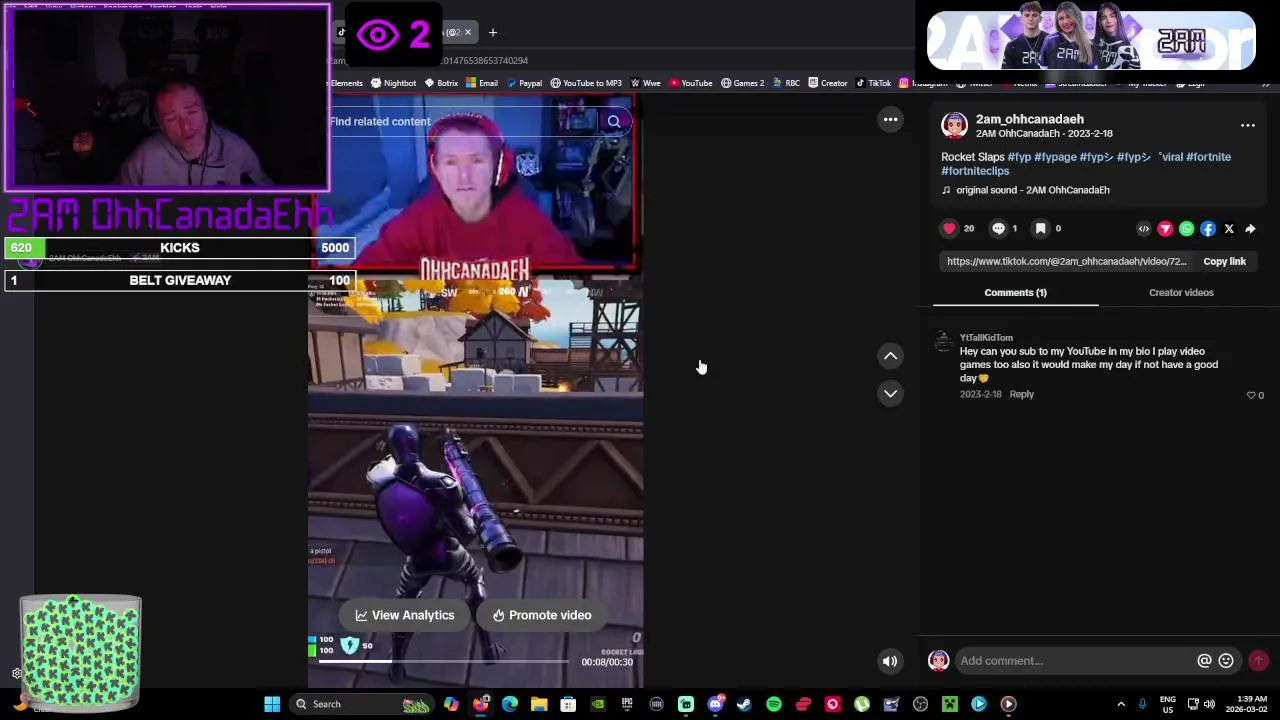Open Nightbot bookmark
The height and width of the screenshot is (720, 1280).
pos(392,83)
